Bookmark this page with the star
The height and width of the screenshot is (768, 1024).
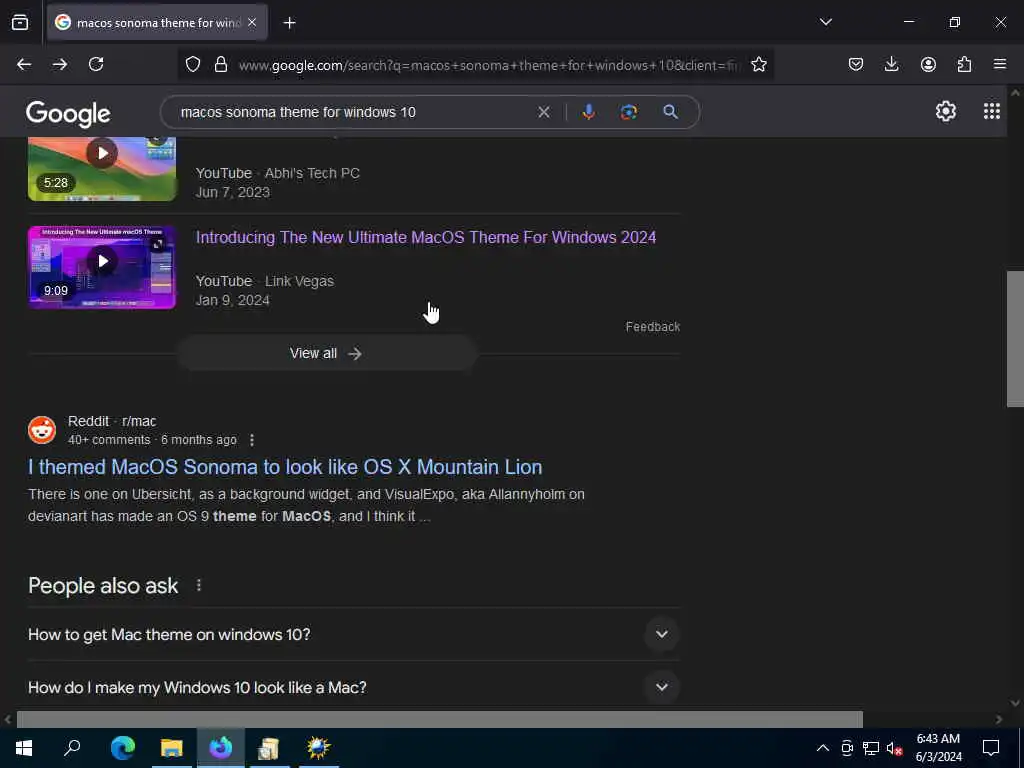758,64
